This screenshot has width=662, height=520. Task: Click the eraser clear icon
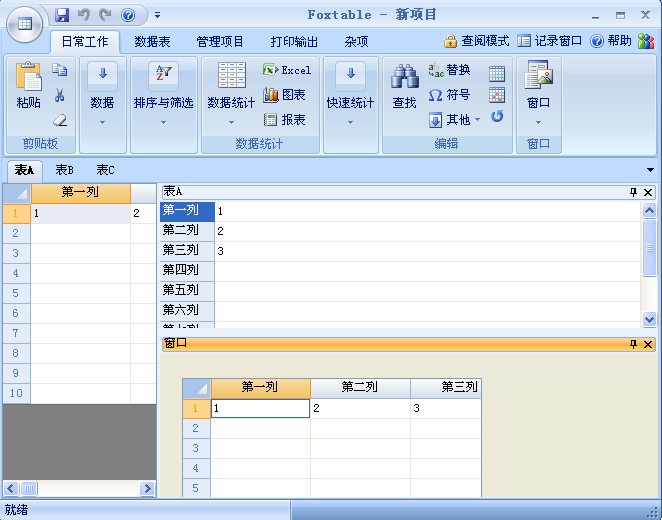(60, 120)
